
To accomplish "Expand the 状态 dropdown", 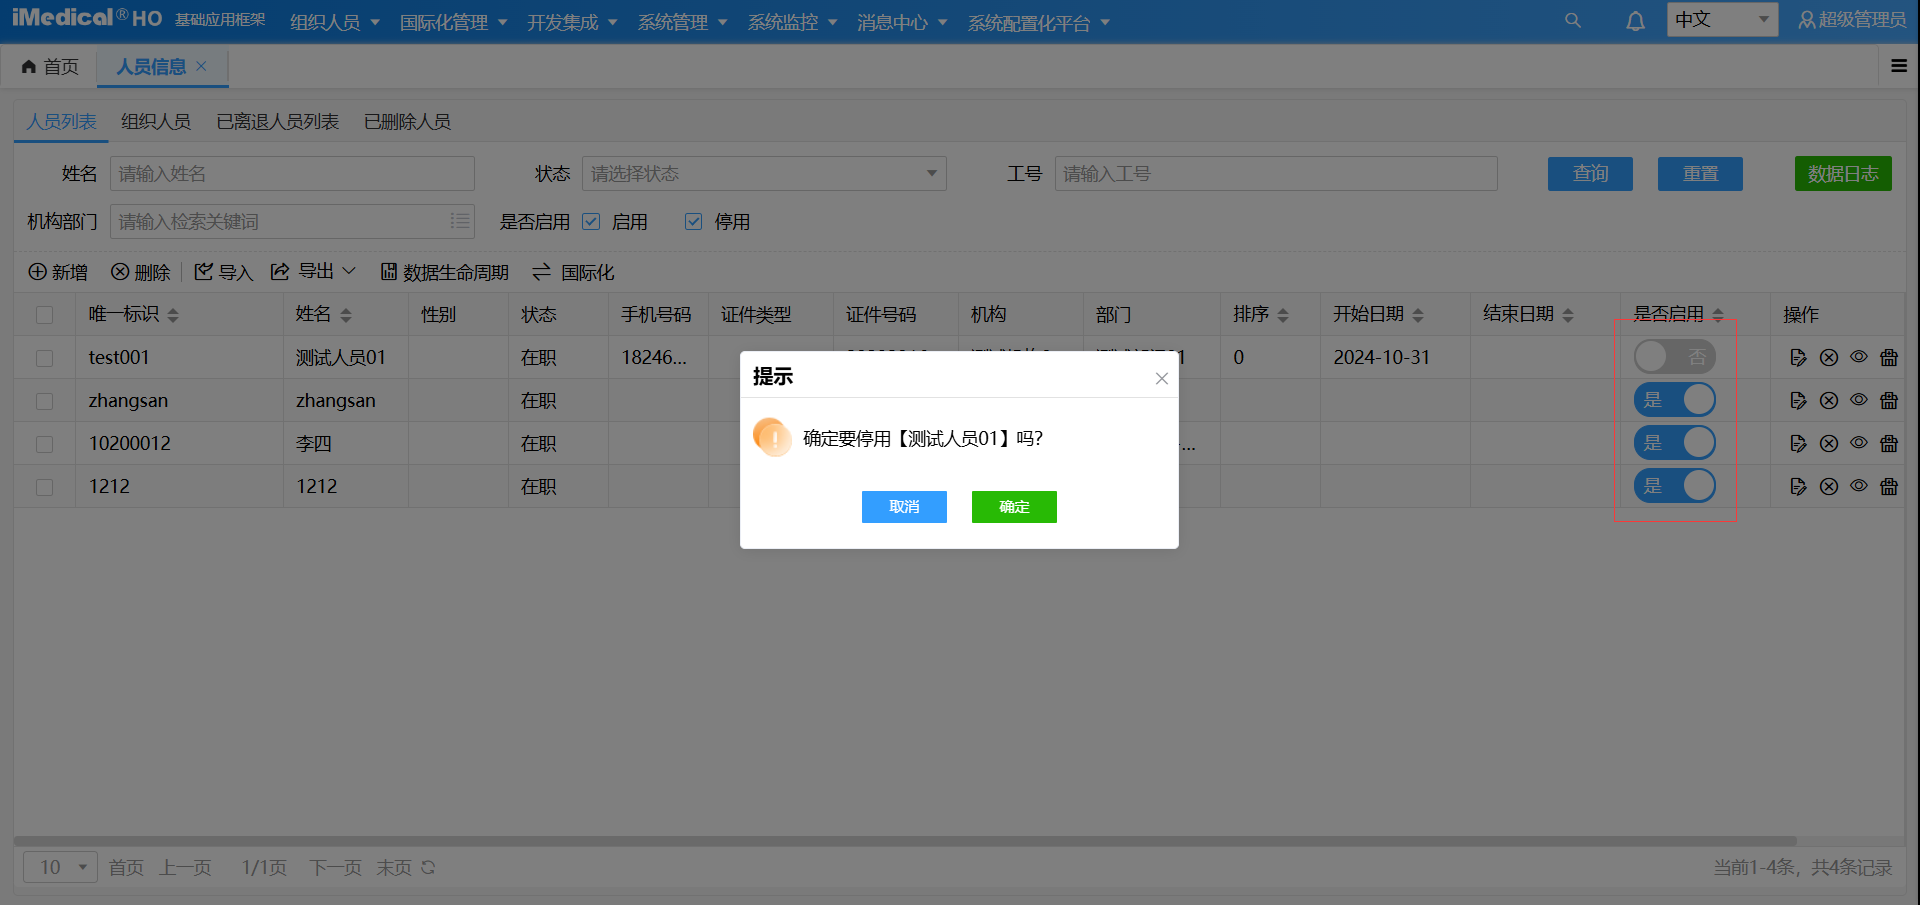I will tap(764, 174).
